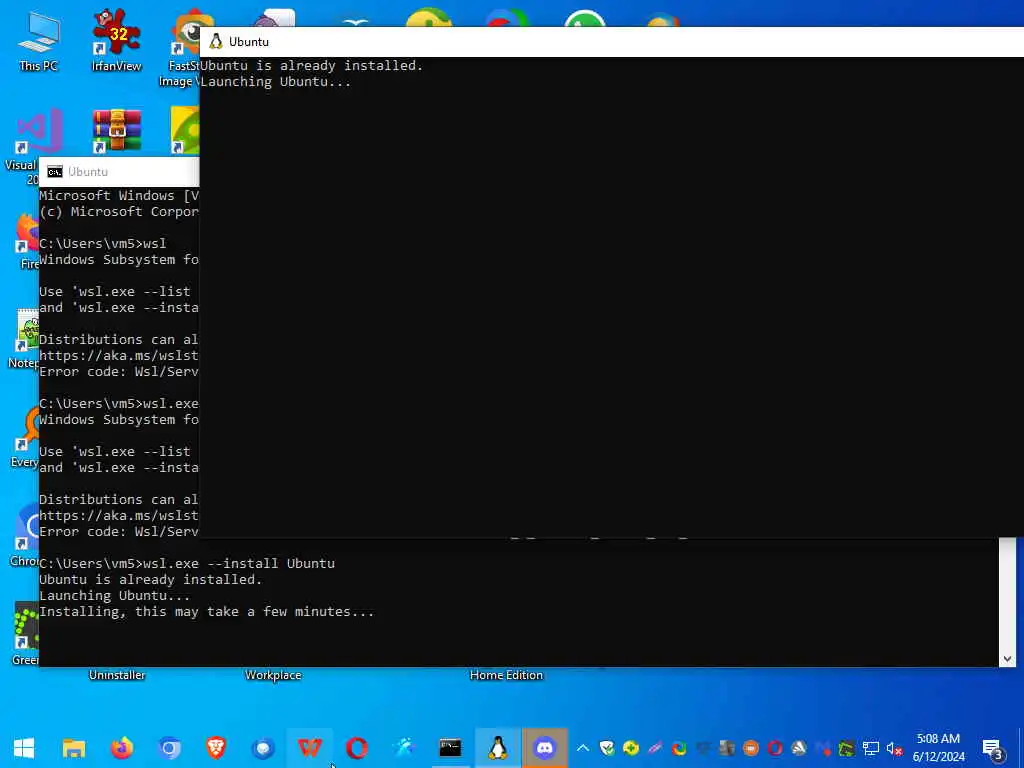The width and height of the screenshot is (1024, 768).
Task: Click 'Installing, this may take a few minutes...' line
Action: (206, 612)
